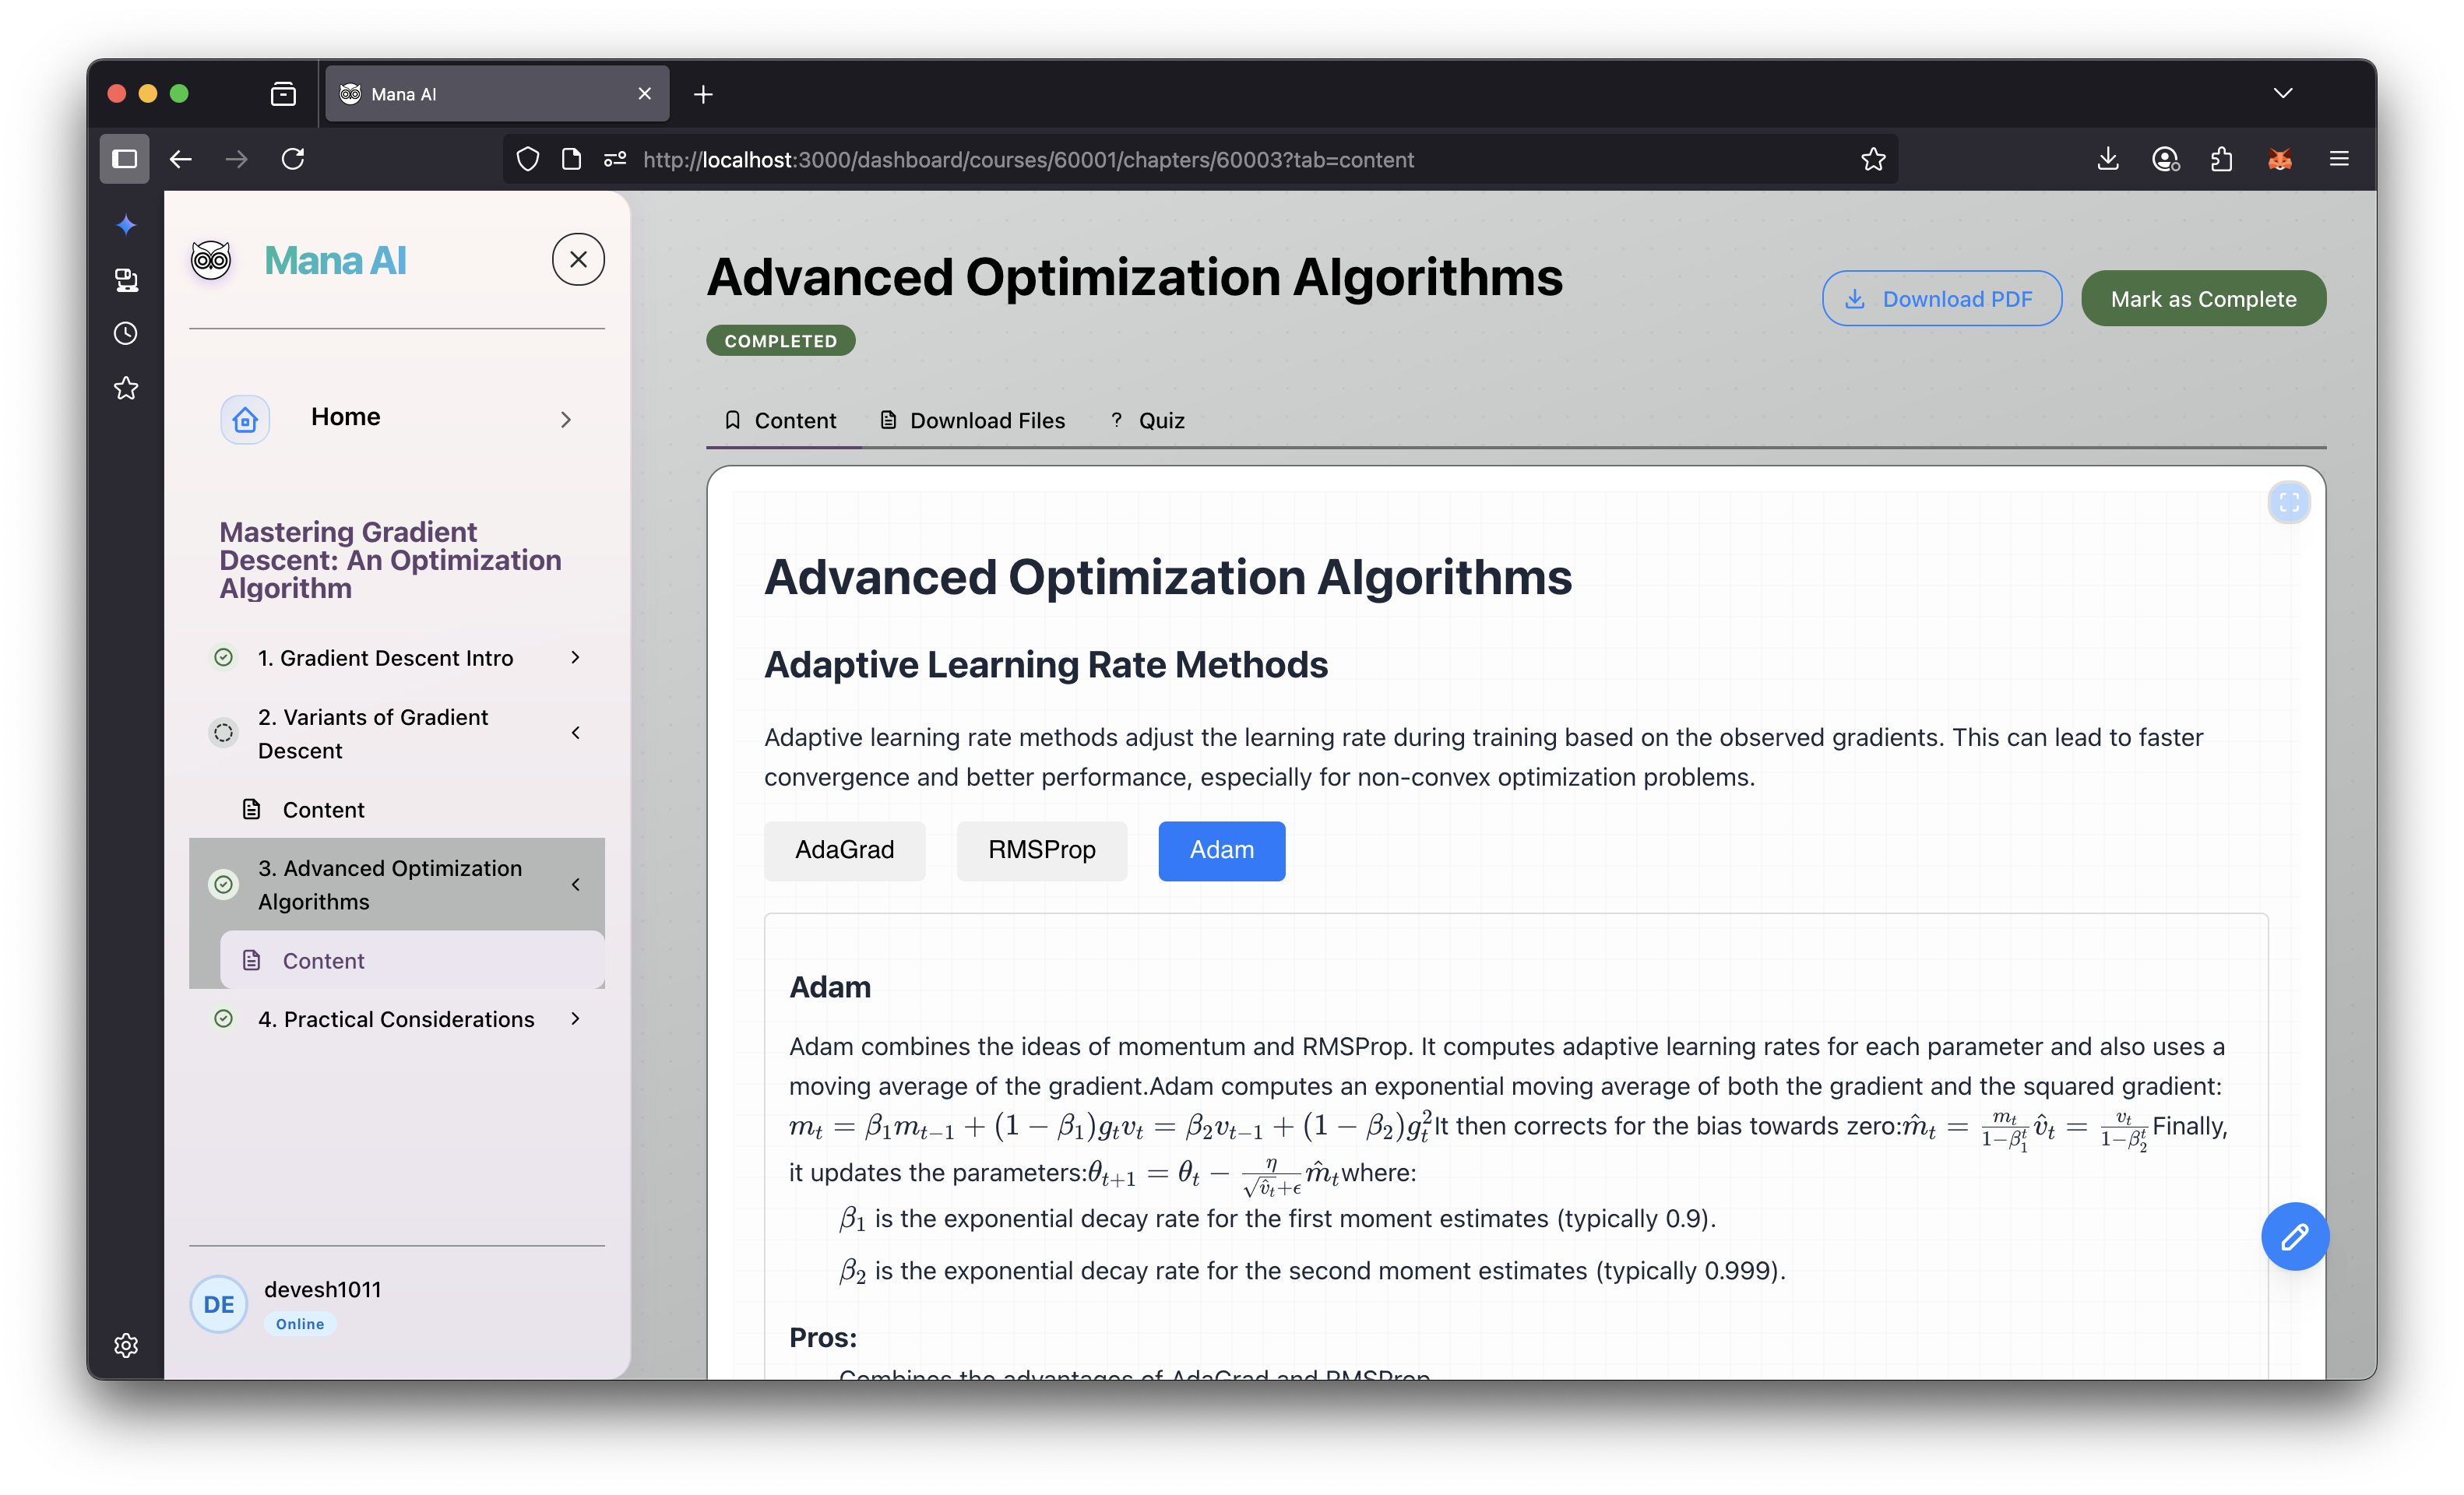Switch to the RMSProp method

coord(1041,850)
